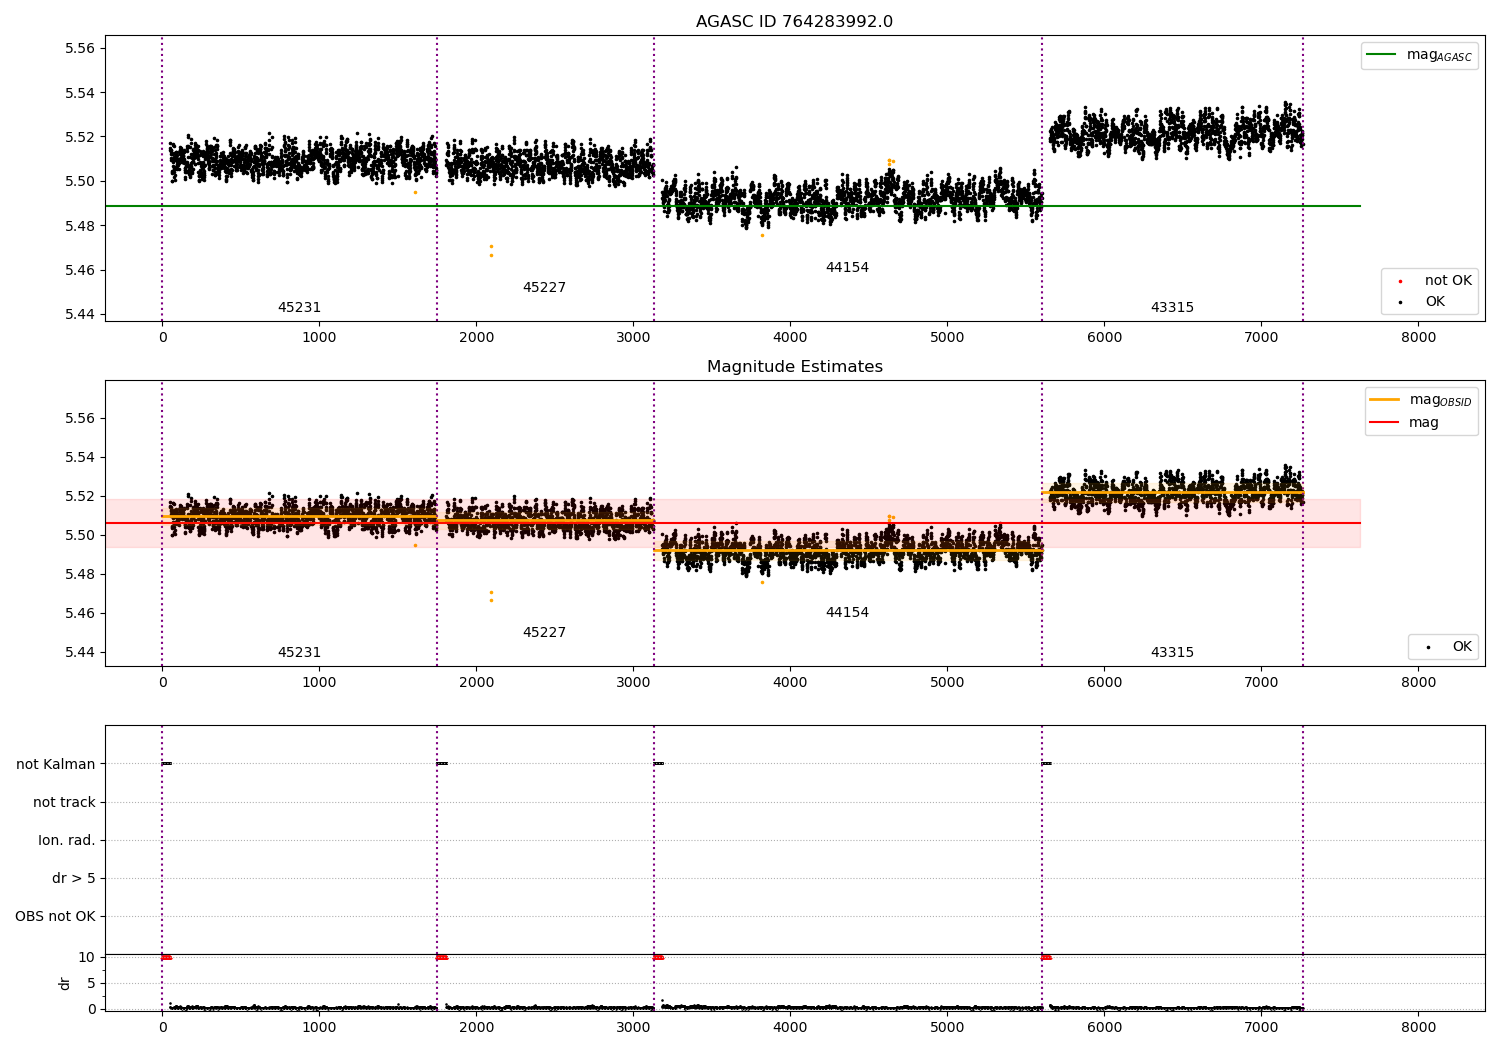Click the red 'not OK' legend marker
The width and height of the screenshot is (1500, 1050).
[x=1400, y=281]
